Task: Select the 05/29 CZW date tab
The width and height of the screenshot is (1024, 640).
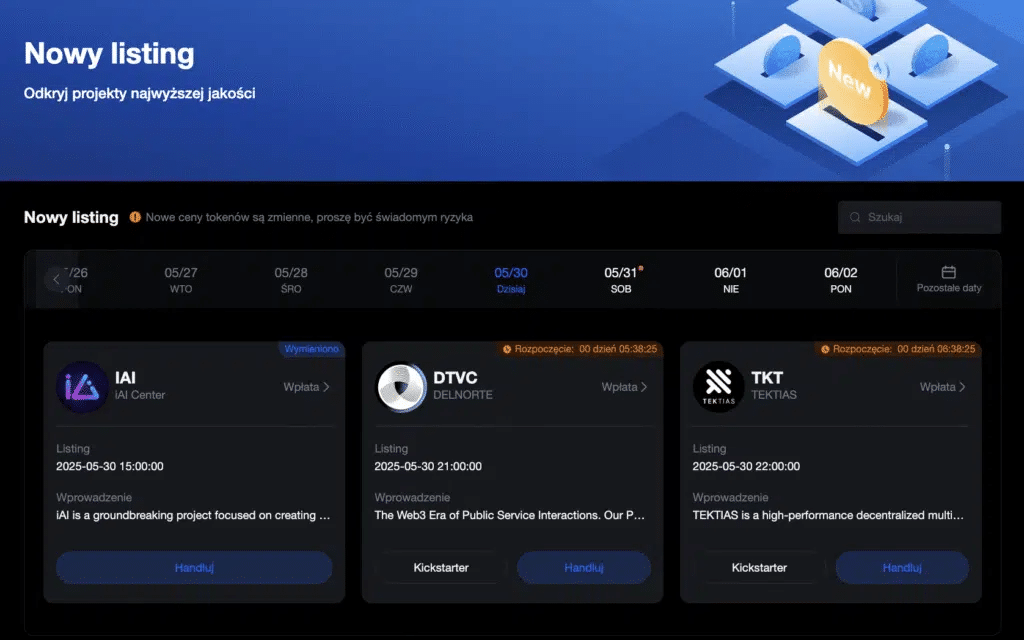Action: (x=400, y=280)
